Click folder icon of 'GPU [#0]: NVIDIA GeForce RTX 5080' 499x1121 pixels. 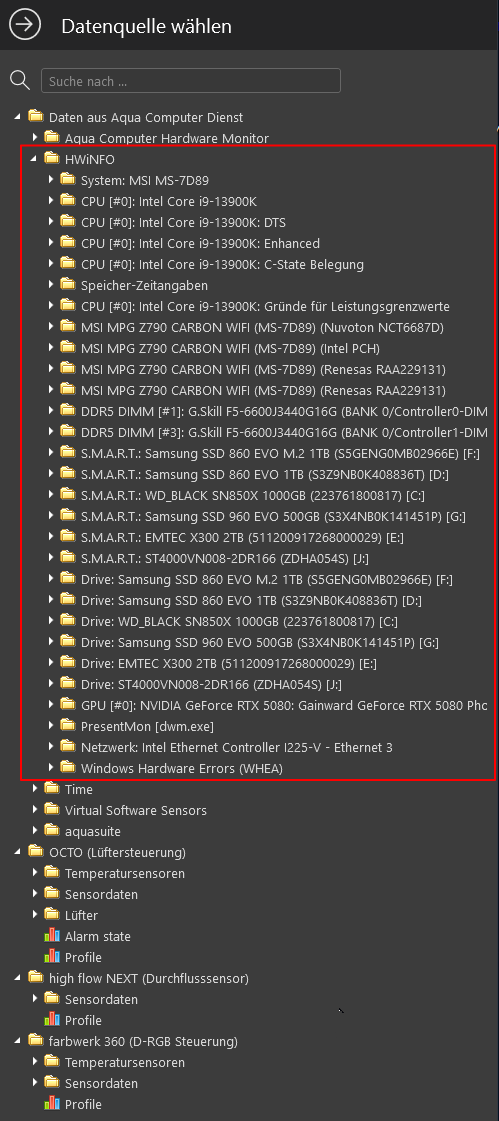(x=68, y=704)
